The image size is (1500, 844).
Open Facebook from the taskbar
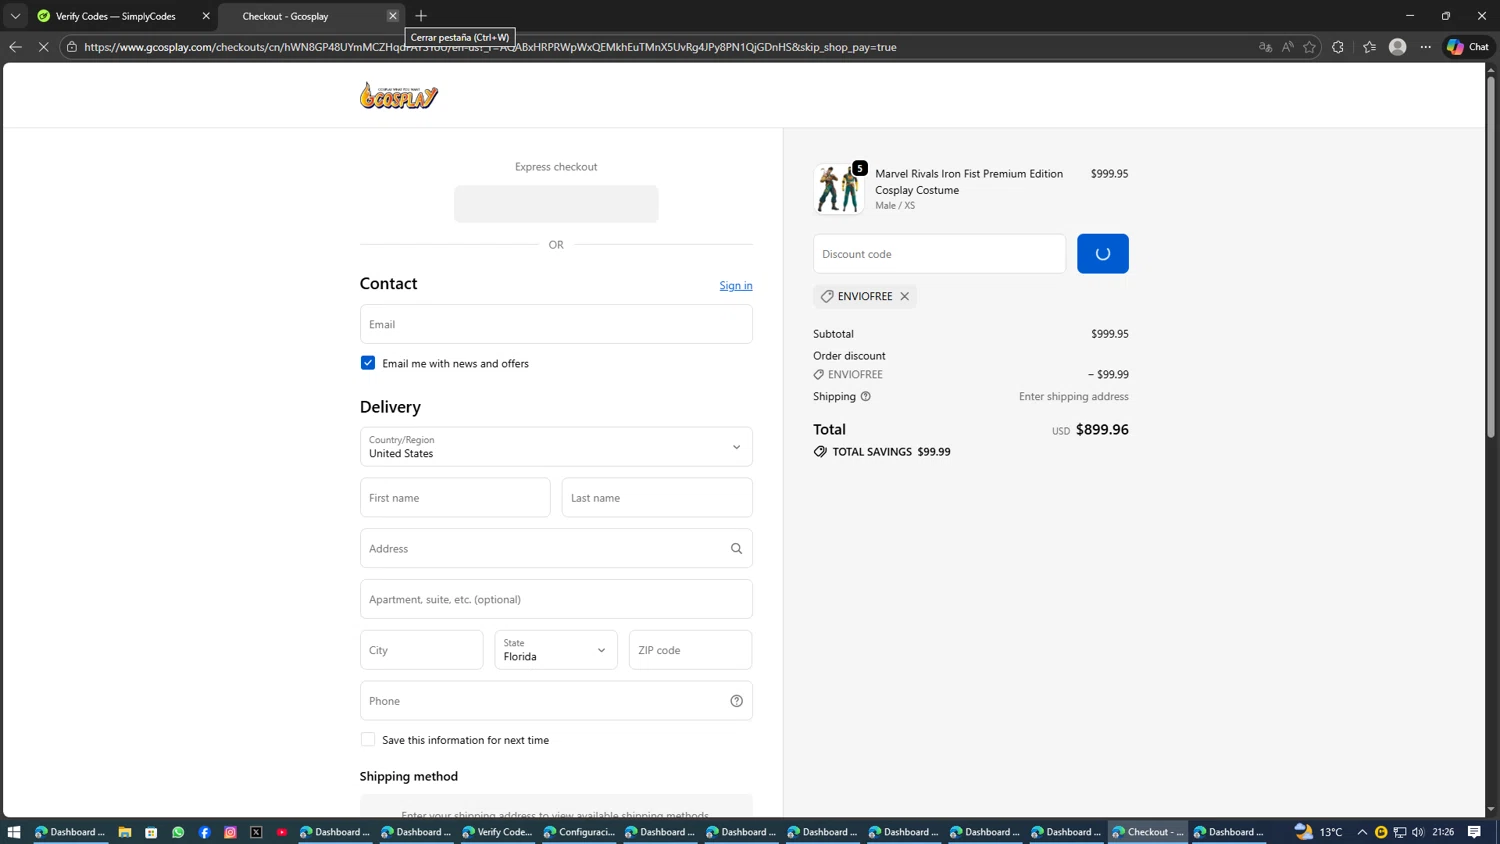pyautogui.click(x=204, y=832)
